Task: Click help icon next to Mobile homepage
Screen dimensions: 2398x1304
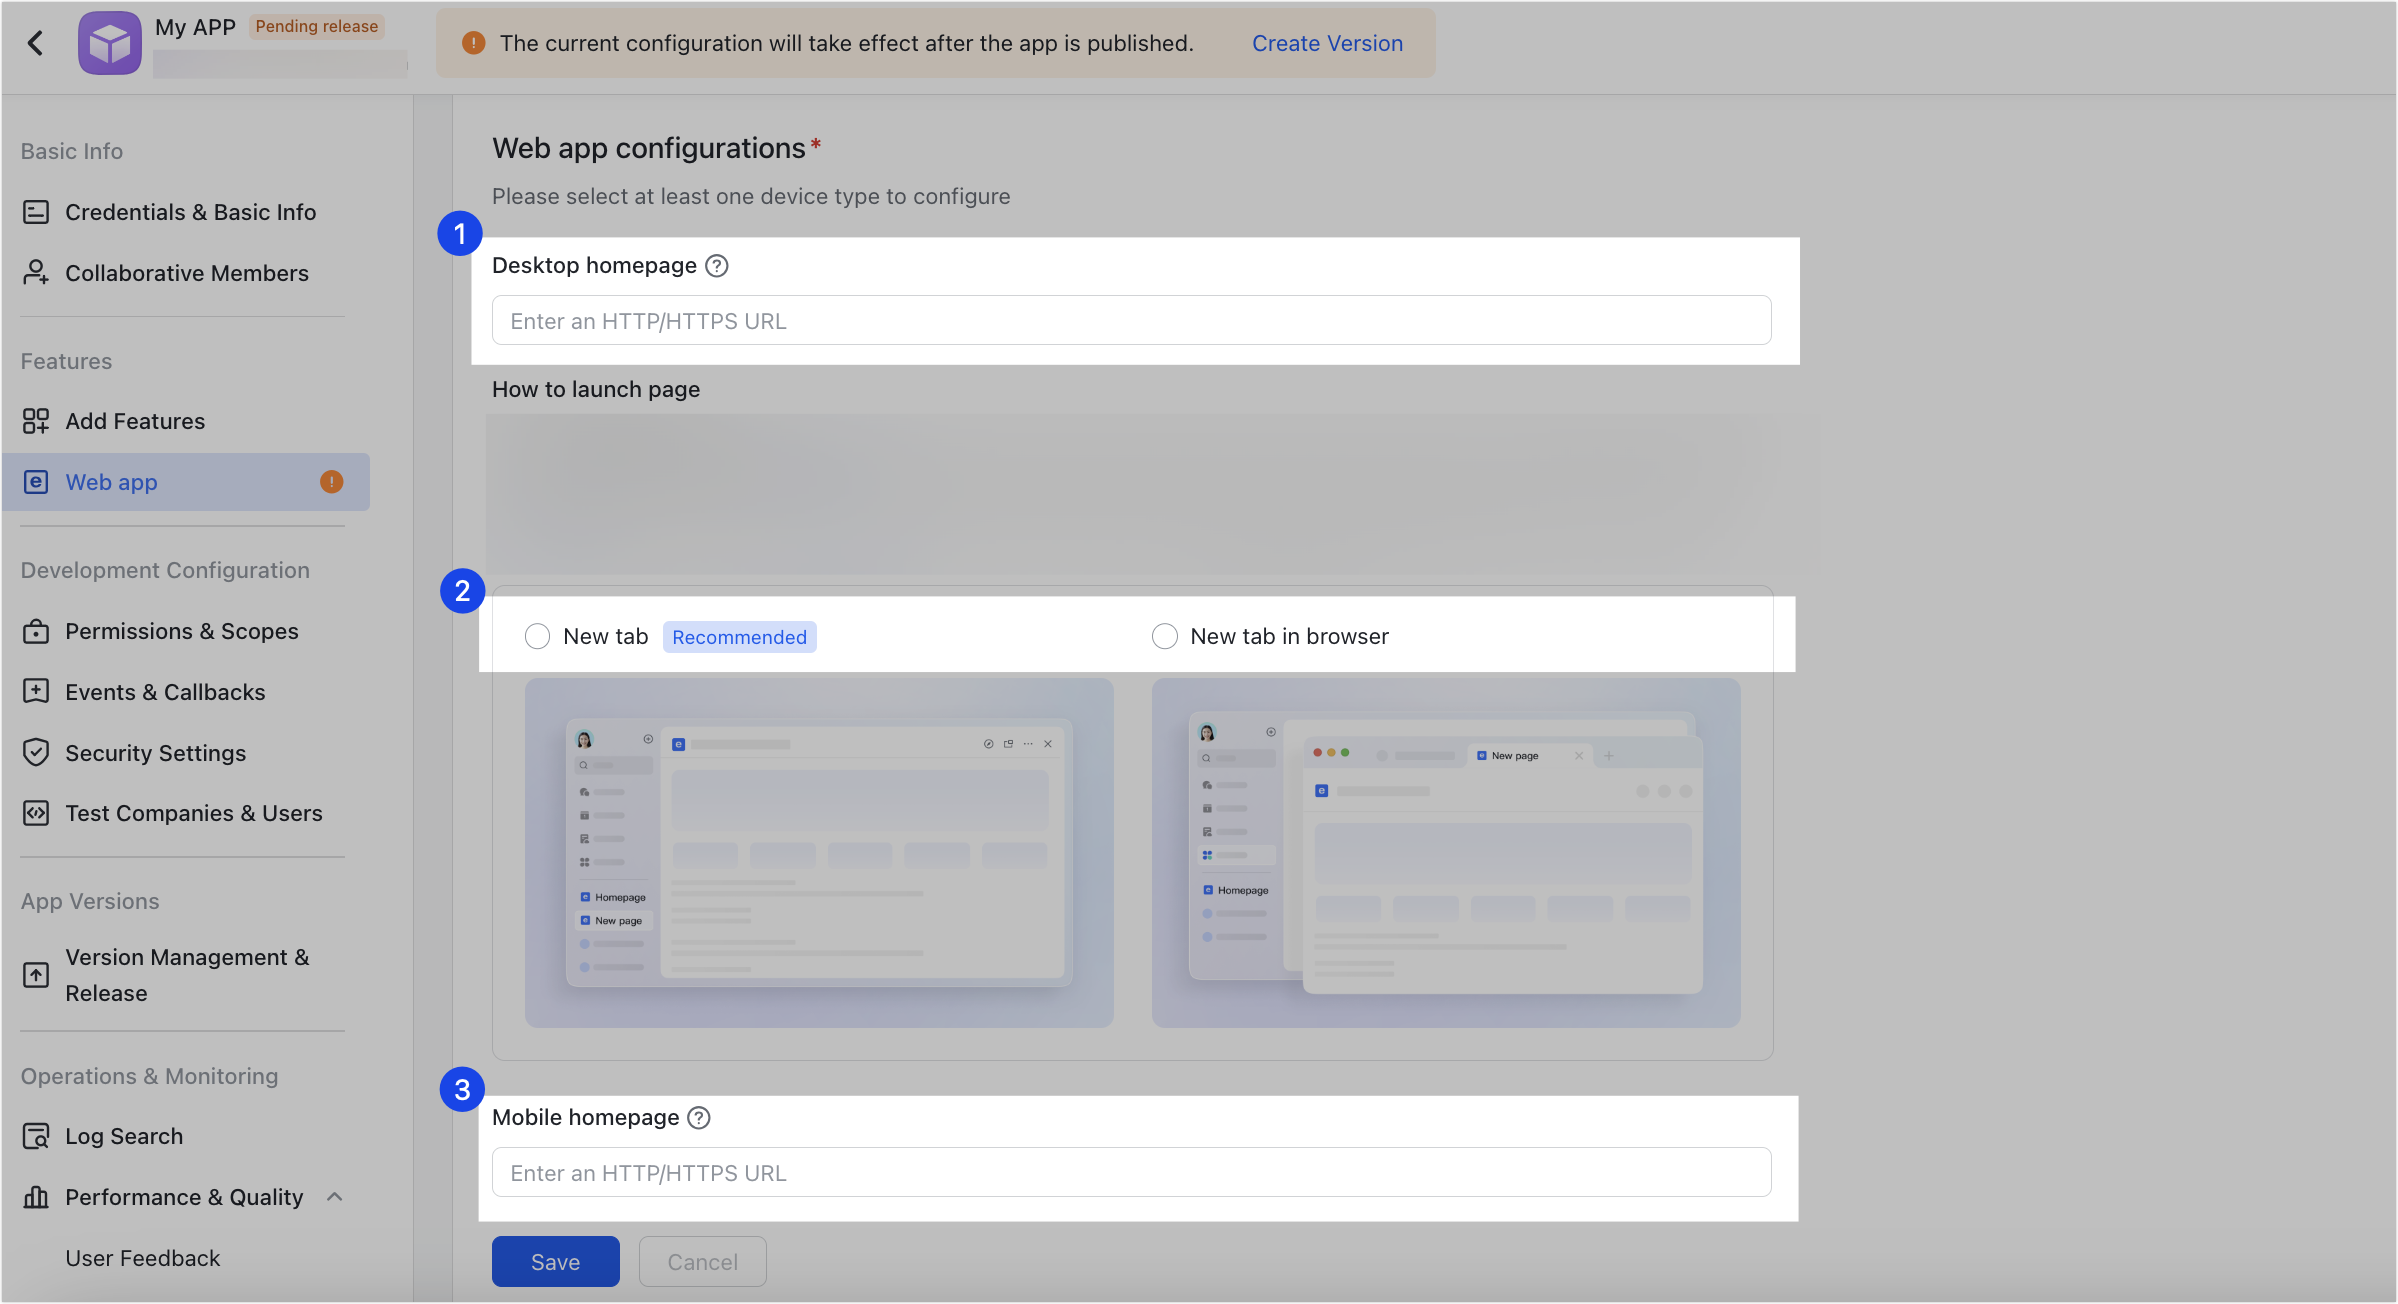Action: coord(700,1118)
